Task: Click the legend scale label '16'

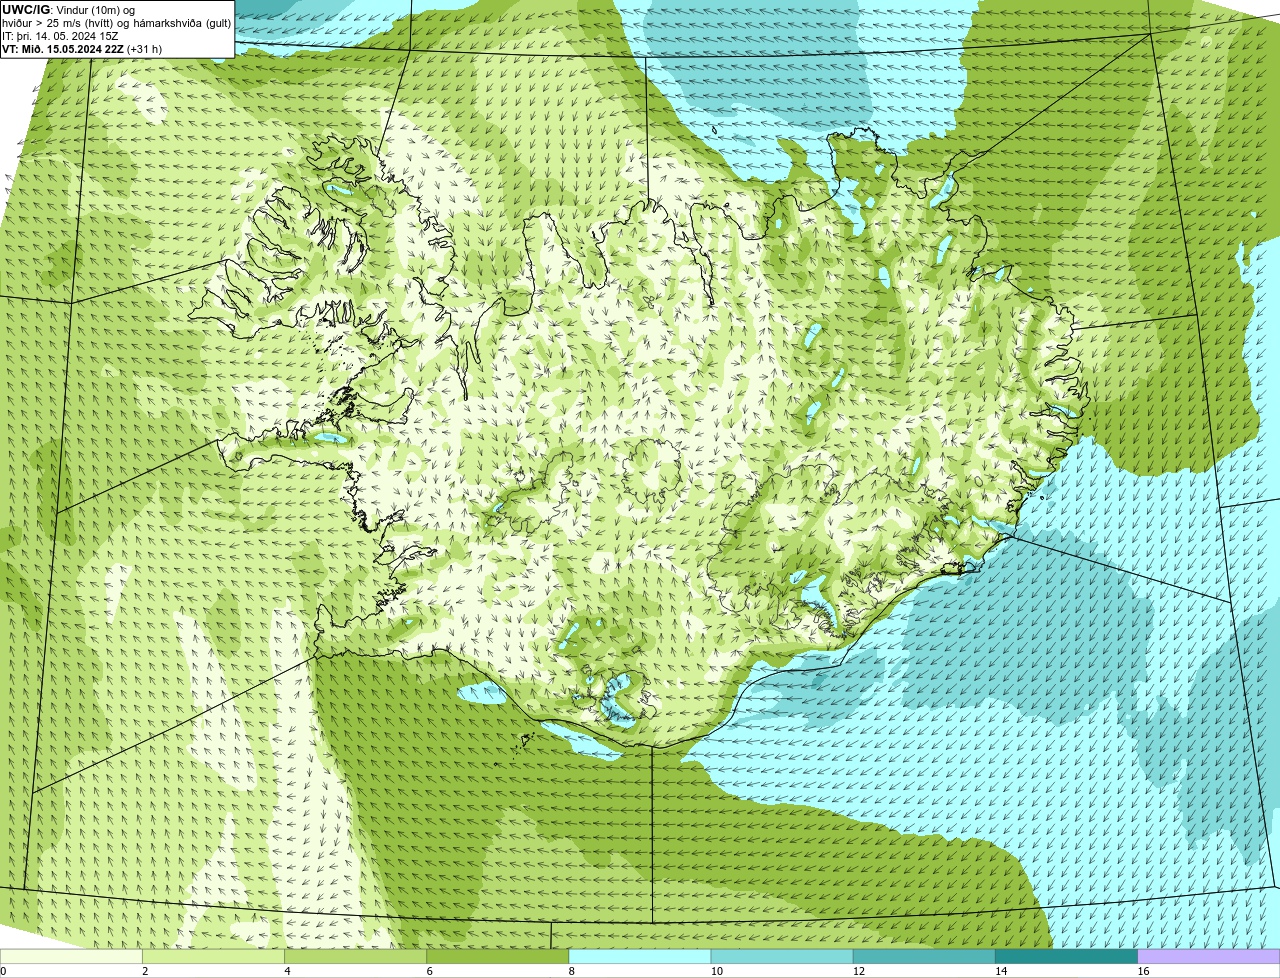Action: [1143, 971]
